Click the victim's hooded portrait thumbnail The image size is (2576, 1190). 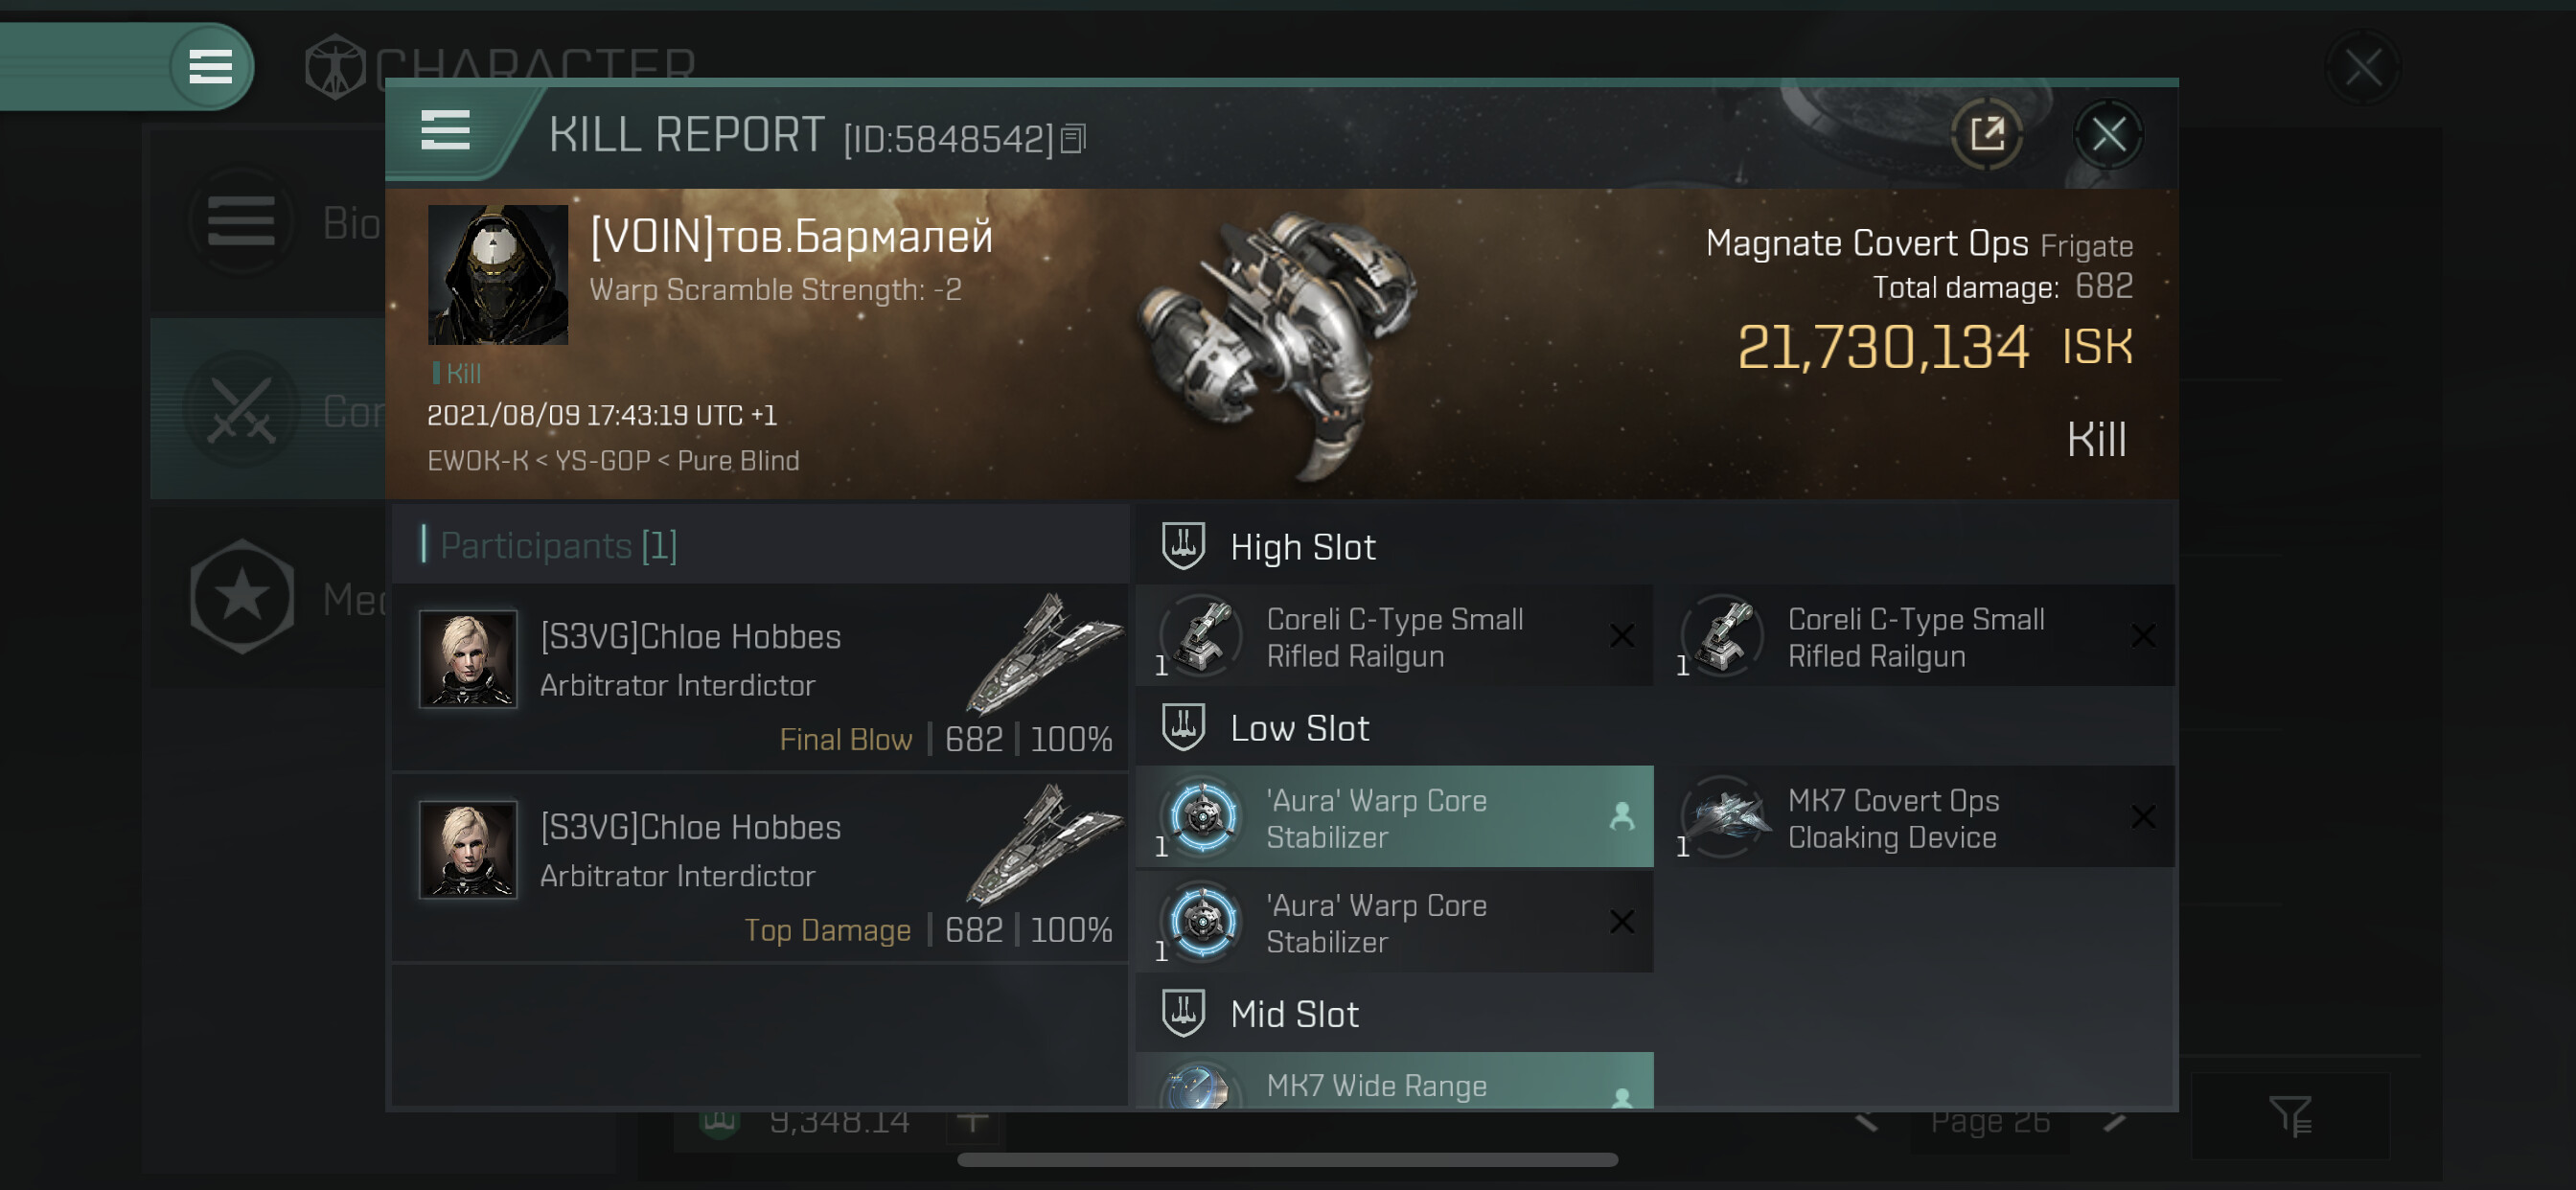coord(497,275)
